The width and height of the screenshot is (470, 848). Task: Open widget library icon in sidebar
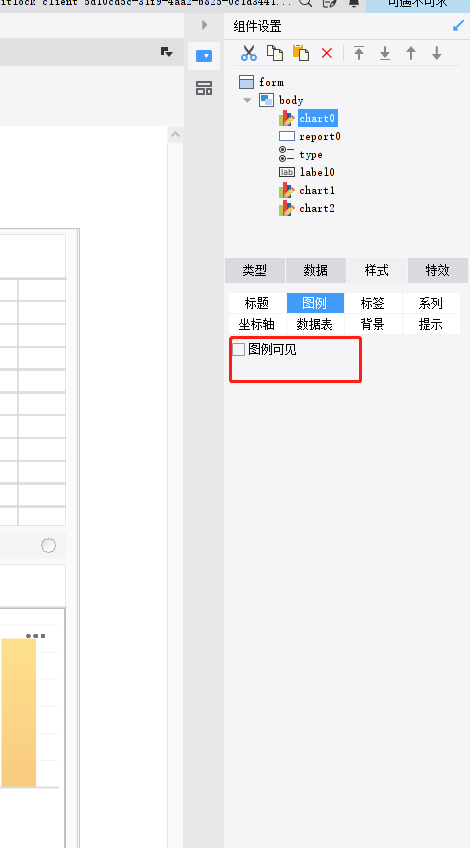204,88
